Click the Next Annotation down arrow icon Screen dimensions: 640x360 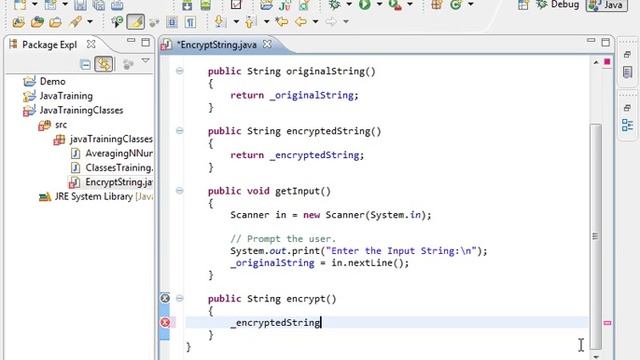(220, 21)
